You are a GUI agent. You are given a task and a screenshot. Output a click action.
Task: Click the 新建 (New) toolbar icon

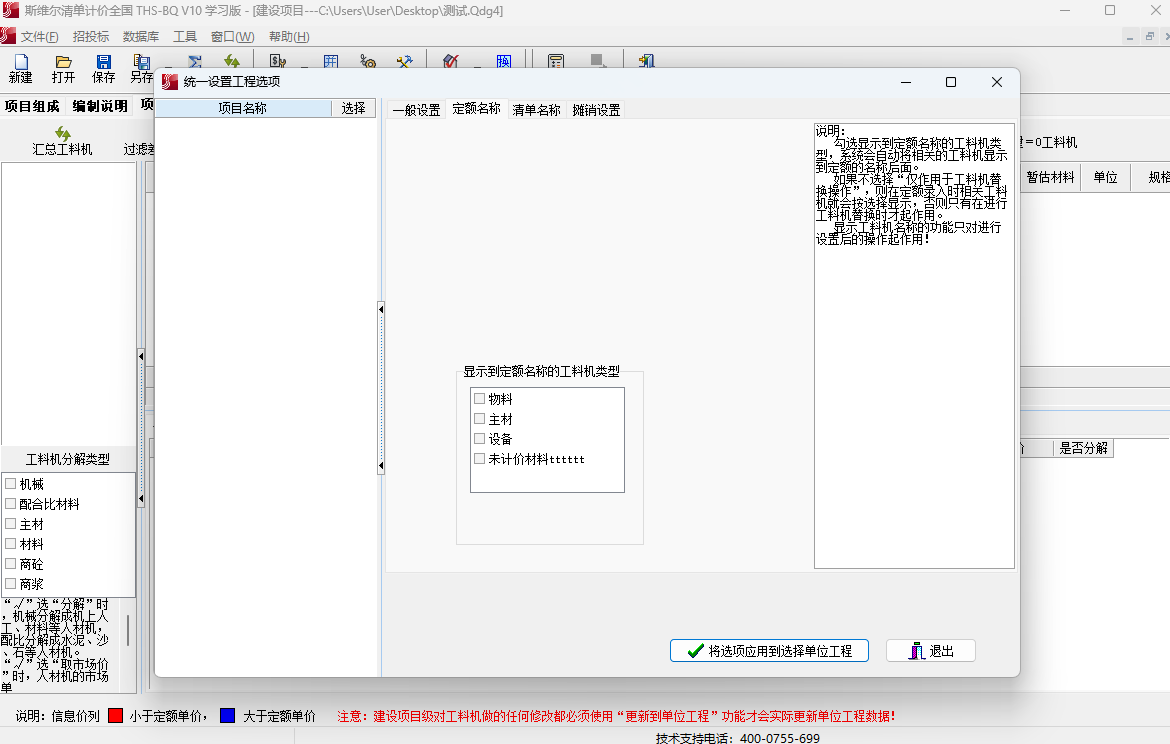click(x=21, y=61)
